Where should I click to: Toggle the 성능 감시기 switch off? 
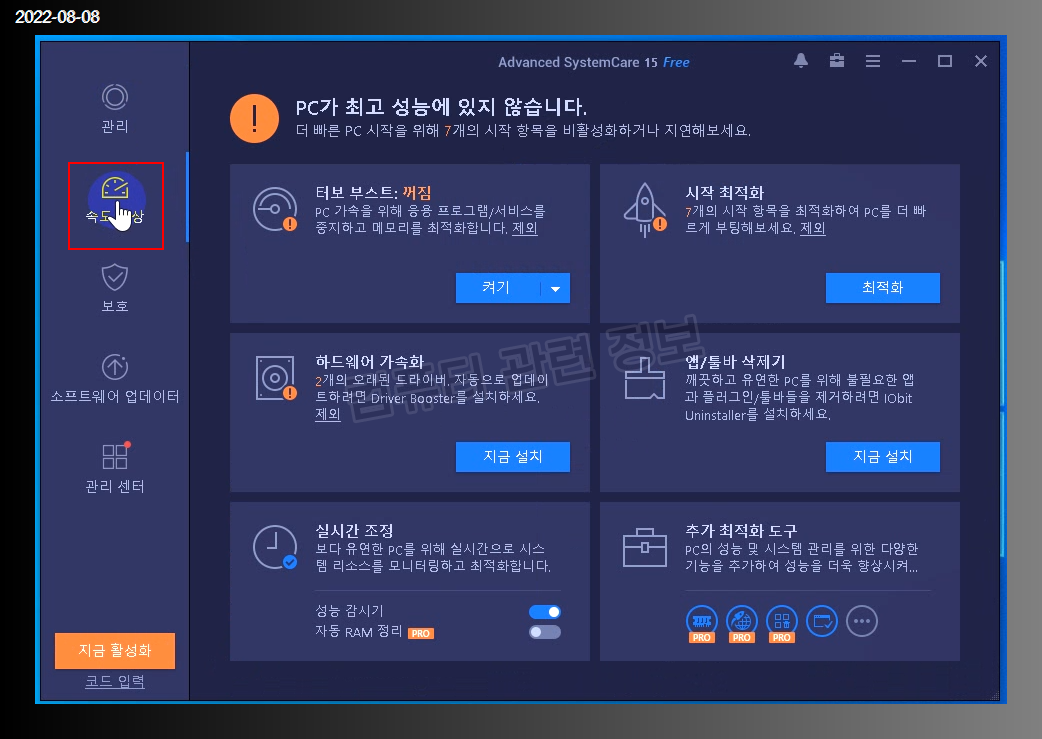click(x=545, y=611)
